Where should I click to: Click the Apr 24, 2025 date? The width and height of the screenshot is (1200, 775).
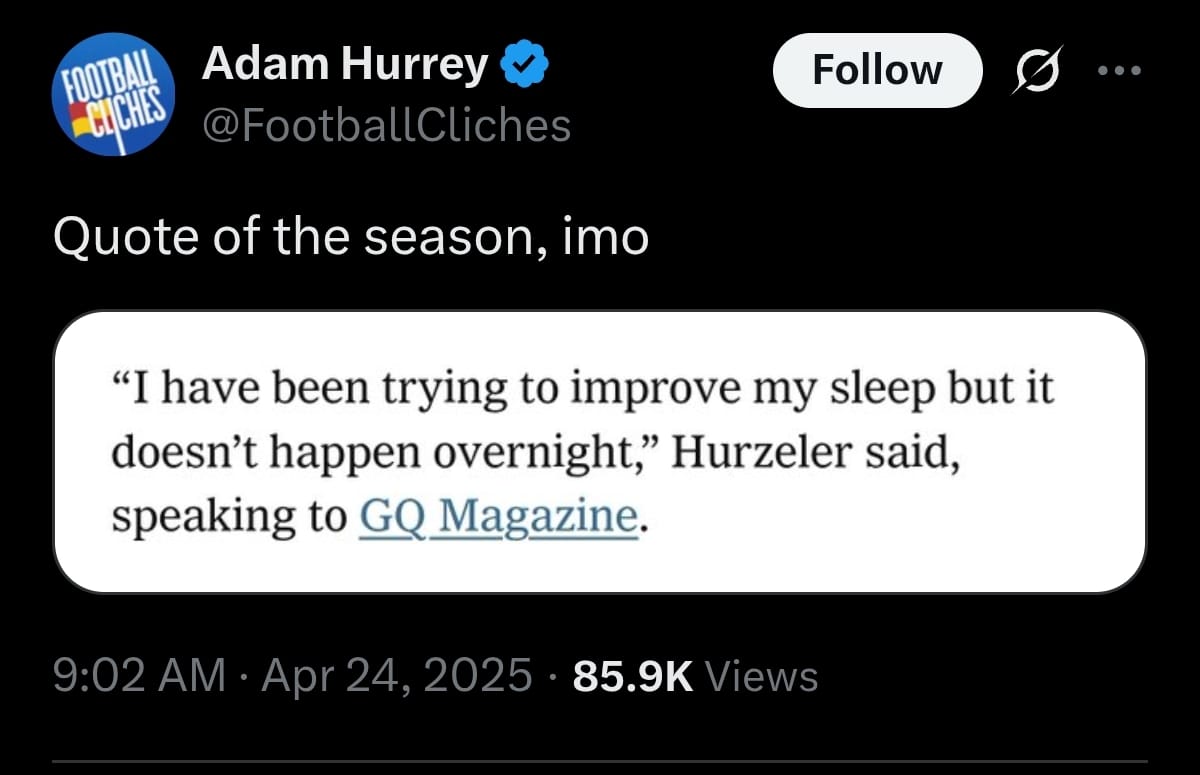point(396,676)
